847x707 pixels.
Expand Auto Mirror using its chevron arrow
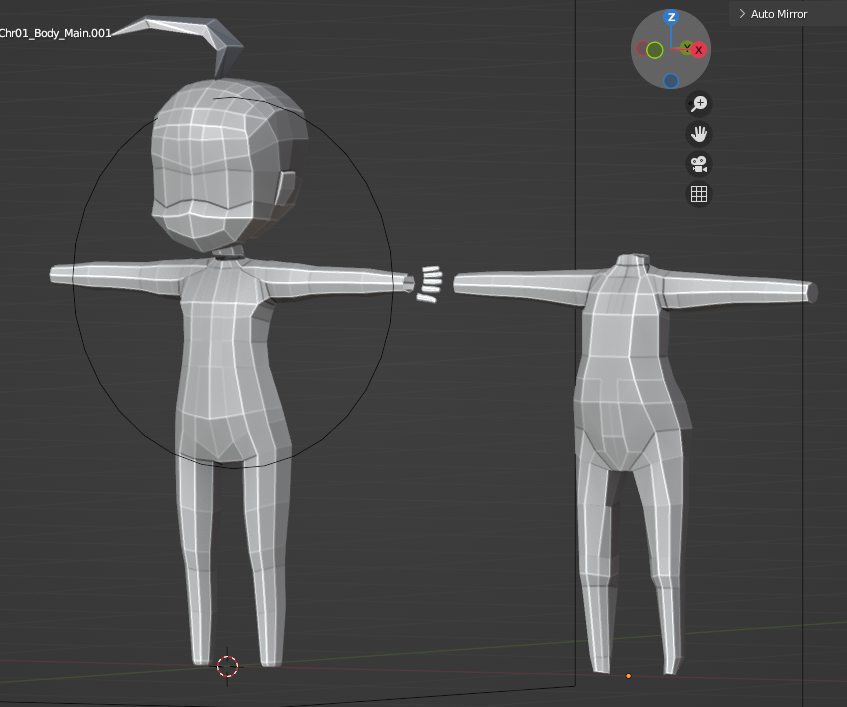point(741,14)
